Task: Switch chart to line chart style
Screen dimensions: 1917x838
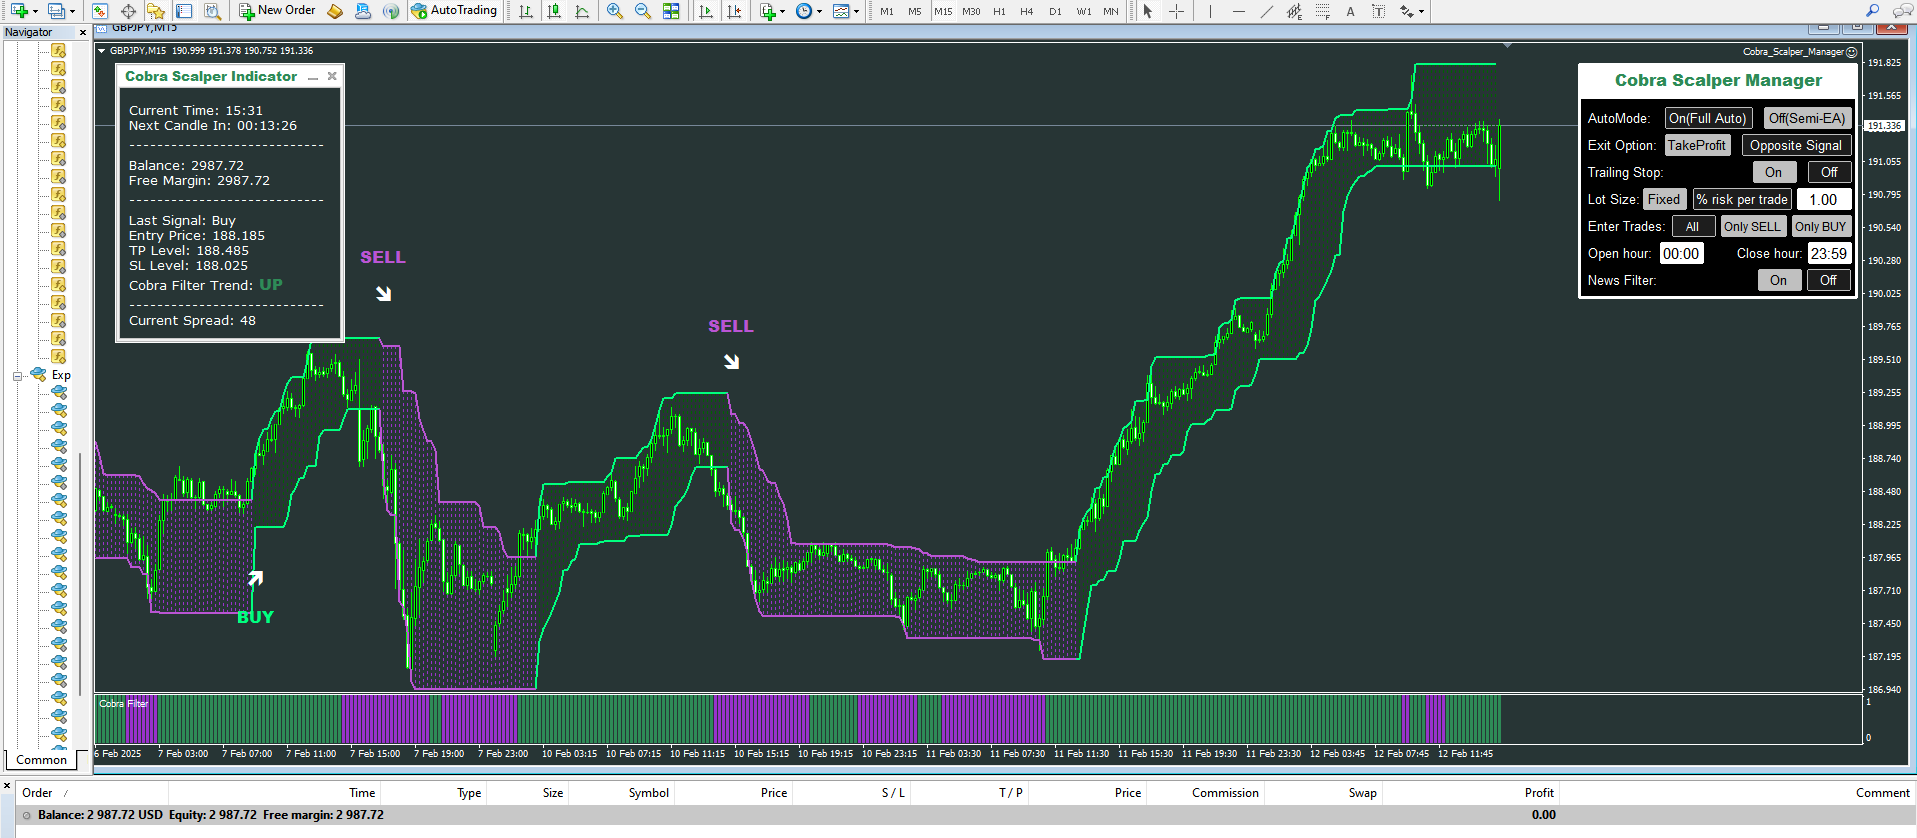Action: click(x=582, y=11)
